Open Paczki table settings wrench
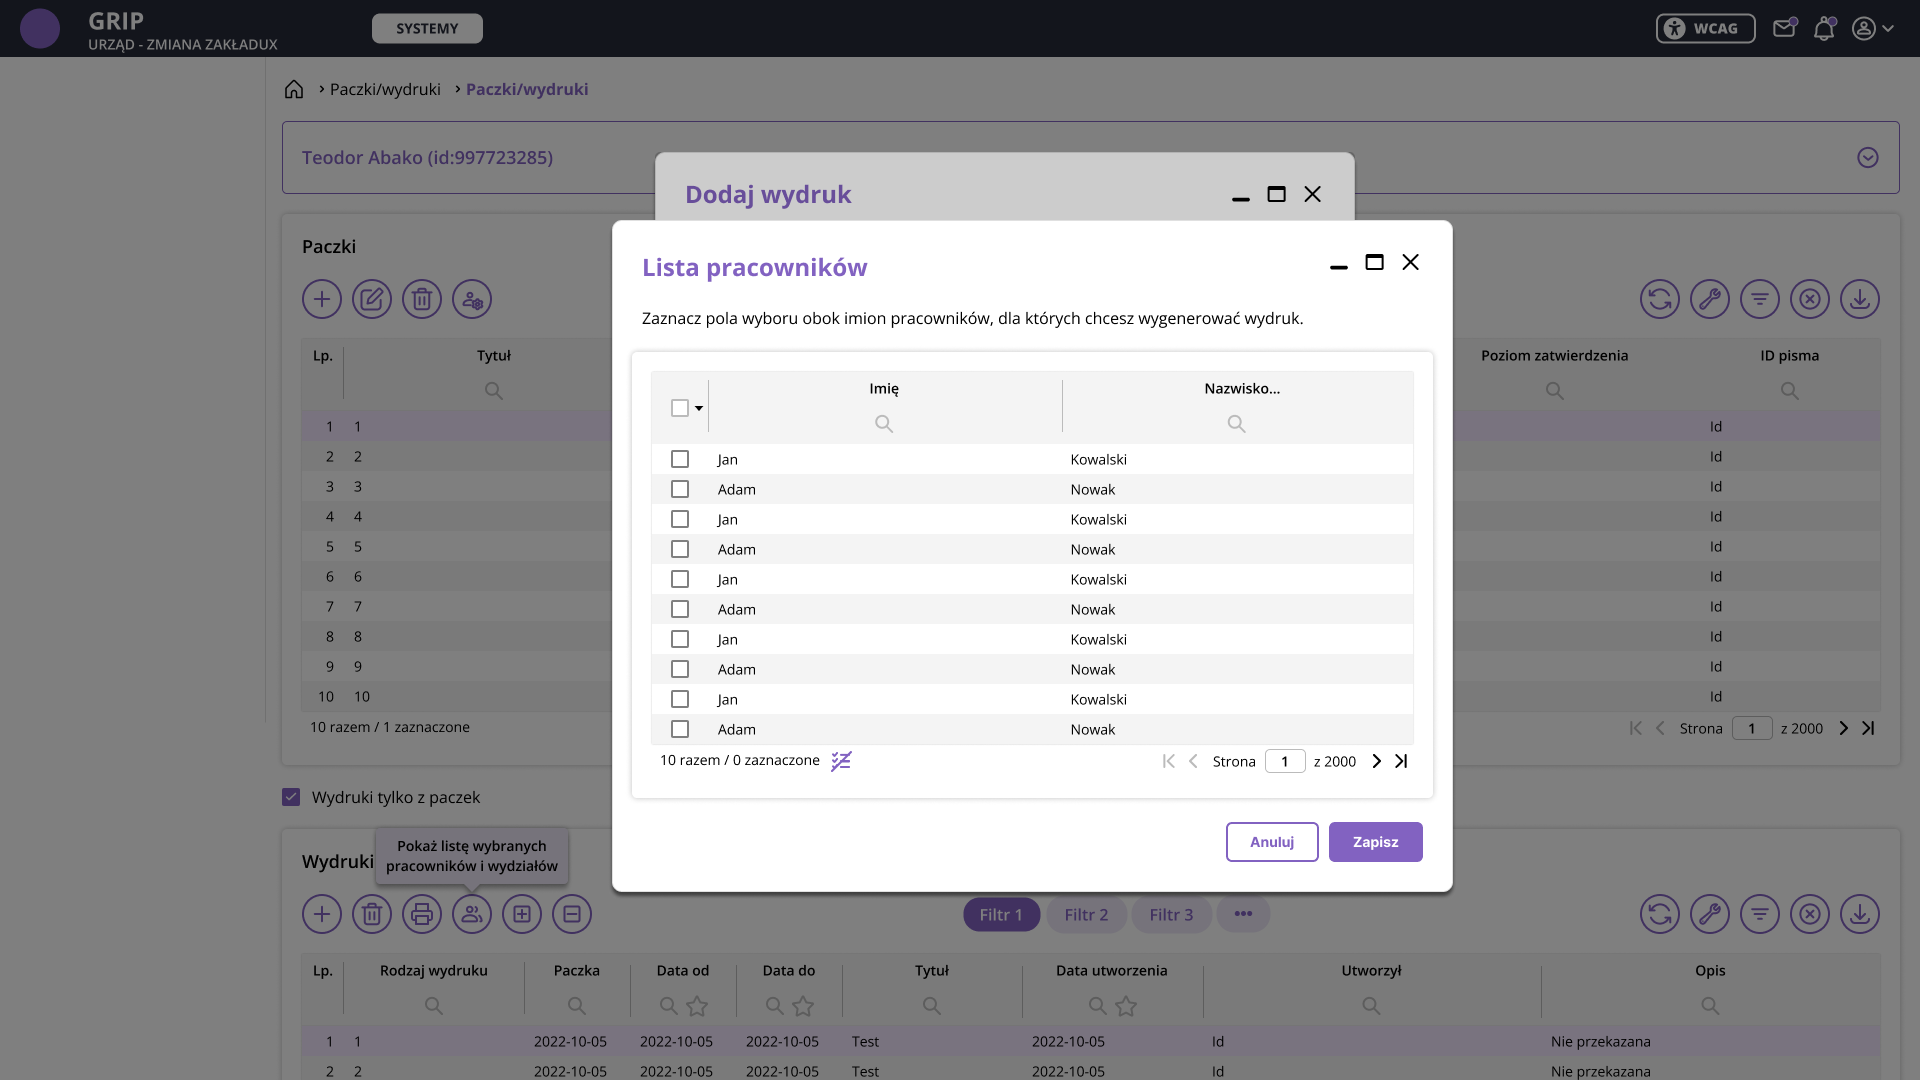The image size is (1920, 1080). click(1710, 299)
